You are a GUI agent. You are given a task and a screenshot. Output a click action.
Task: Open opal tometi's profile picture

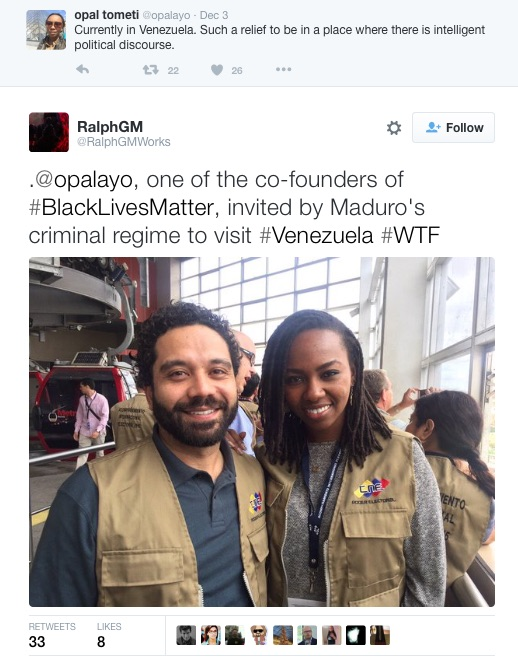[46, 30]
